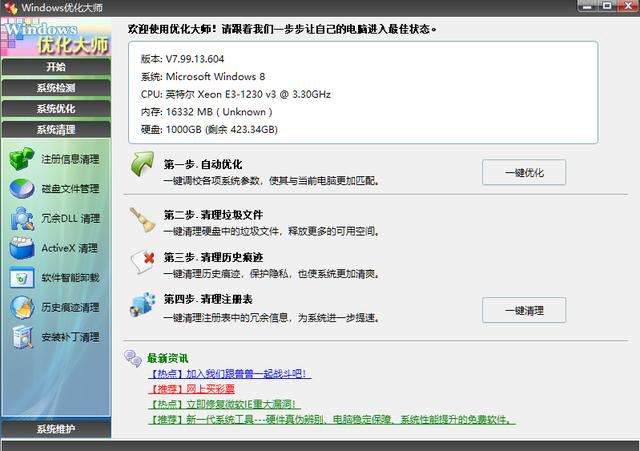Open the 注册信息清理 registry cleanup icon
The width and height of the screenshot is (640, 451).
click(22, 159)
